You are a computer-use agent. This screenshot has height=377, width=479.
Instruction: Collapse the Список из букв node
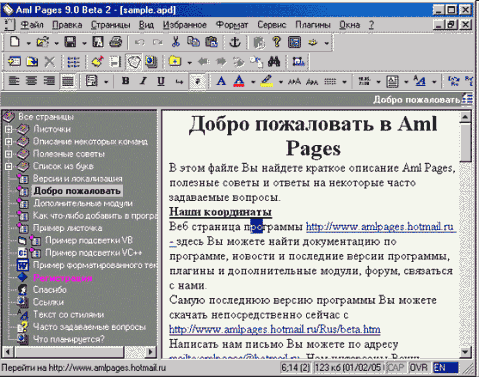[9, 166]
